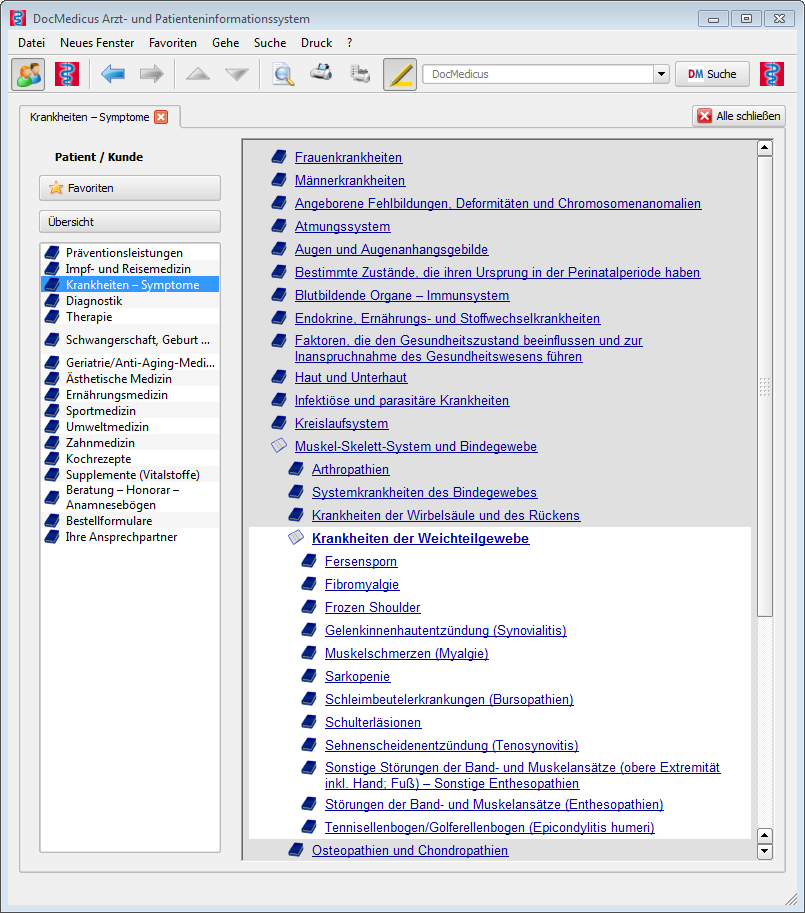The width and height of the screenshot is (805, 913).
Task: Click book icon beside Osteopathien und Chondropathien
Action: click(x=296, y=850)
